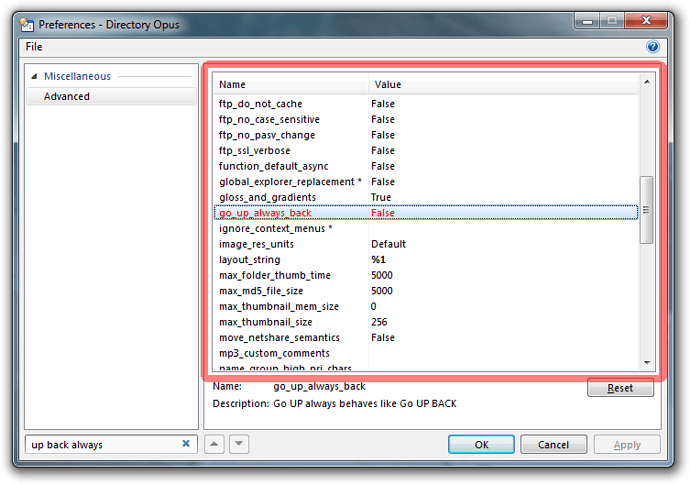Sort by the Name column header

(x=291, y=84)
